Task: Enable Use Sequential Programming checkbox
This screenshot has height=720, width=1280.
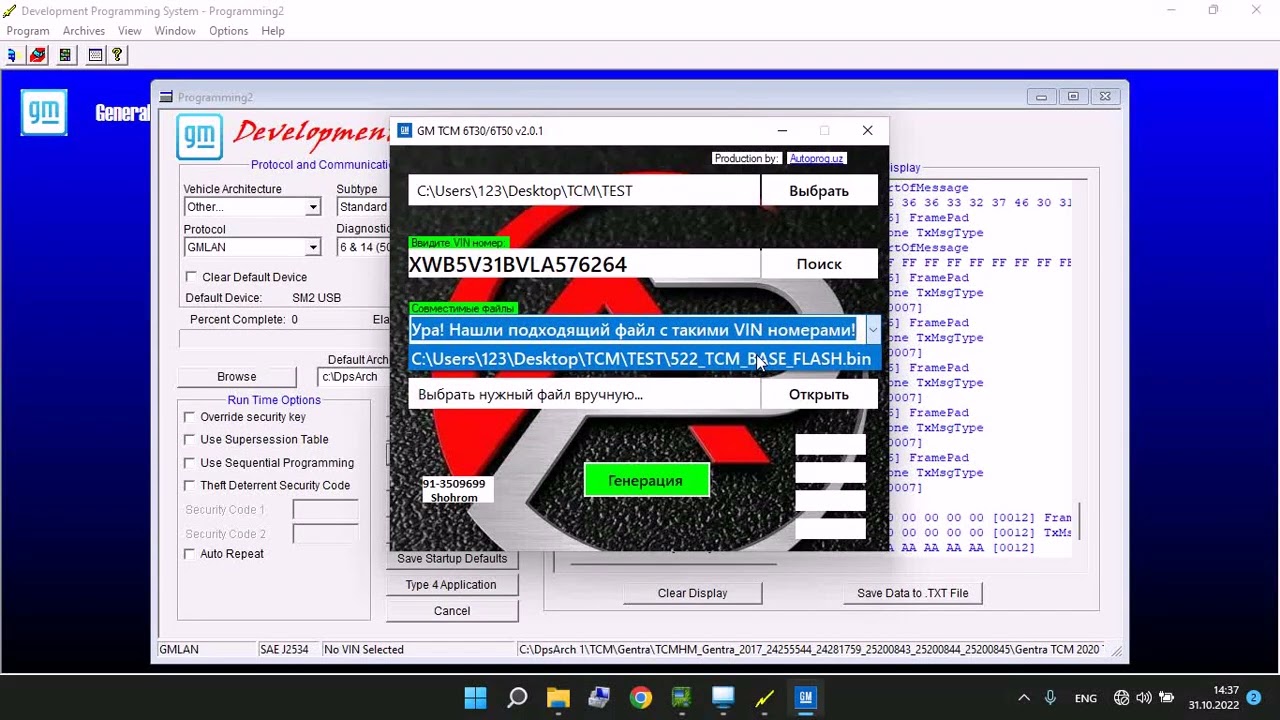Action: [189, 463]
